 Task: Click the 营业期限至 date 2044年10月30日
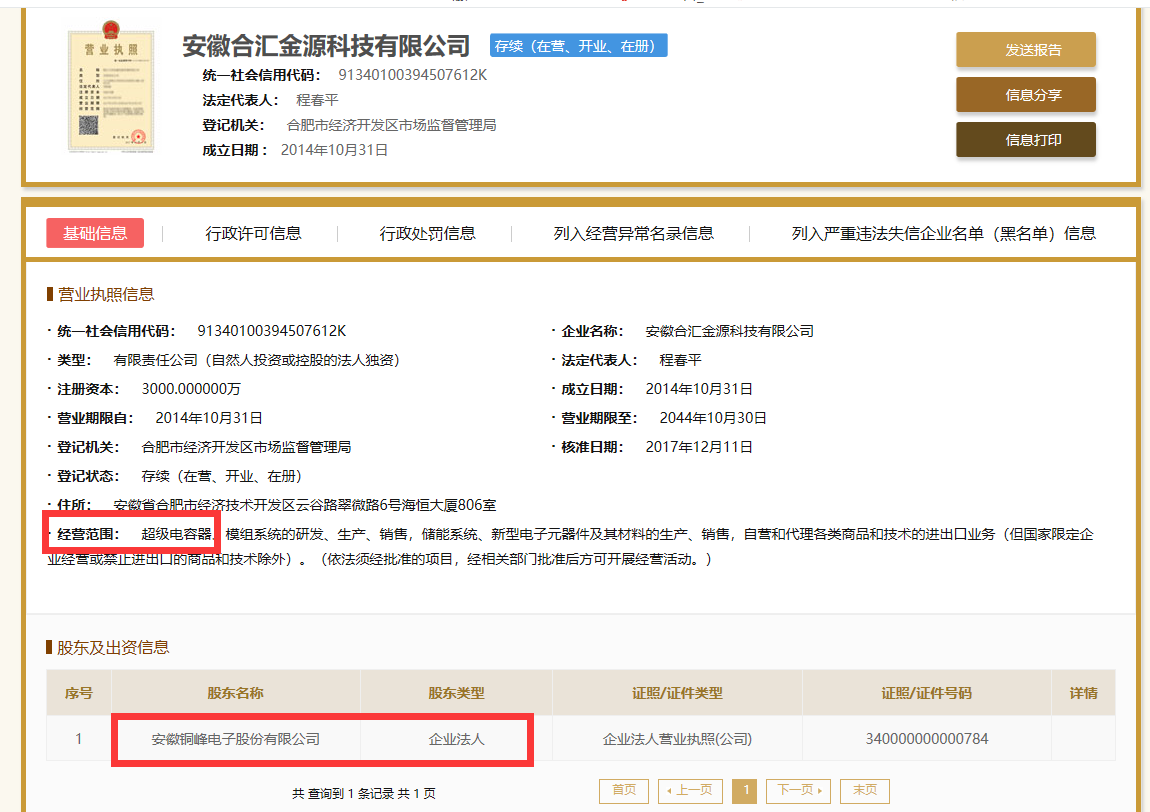pos(713,418)
